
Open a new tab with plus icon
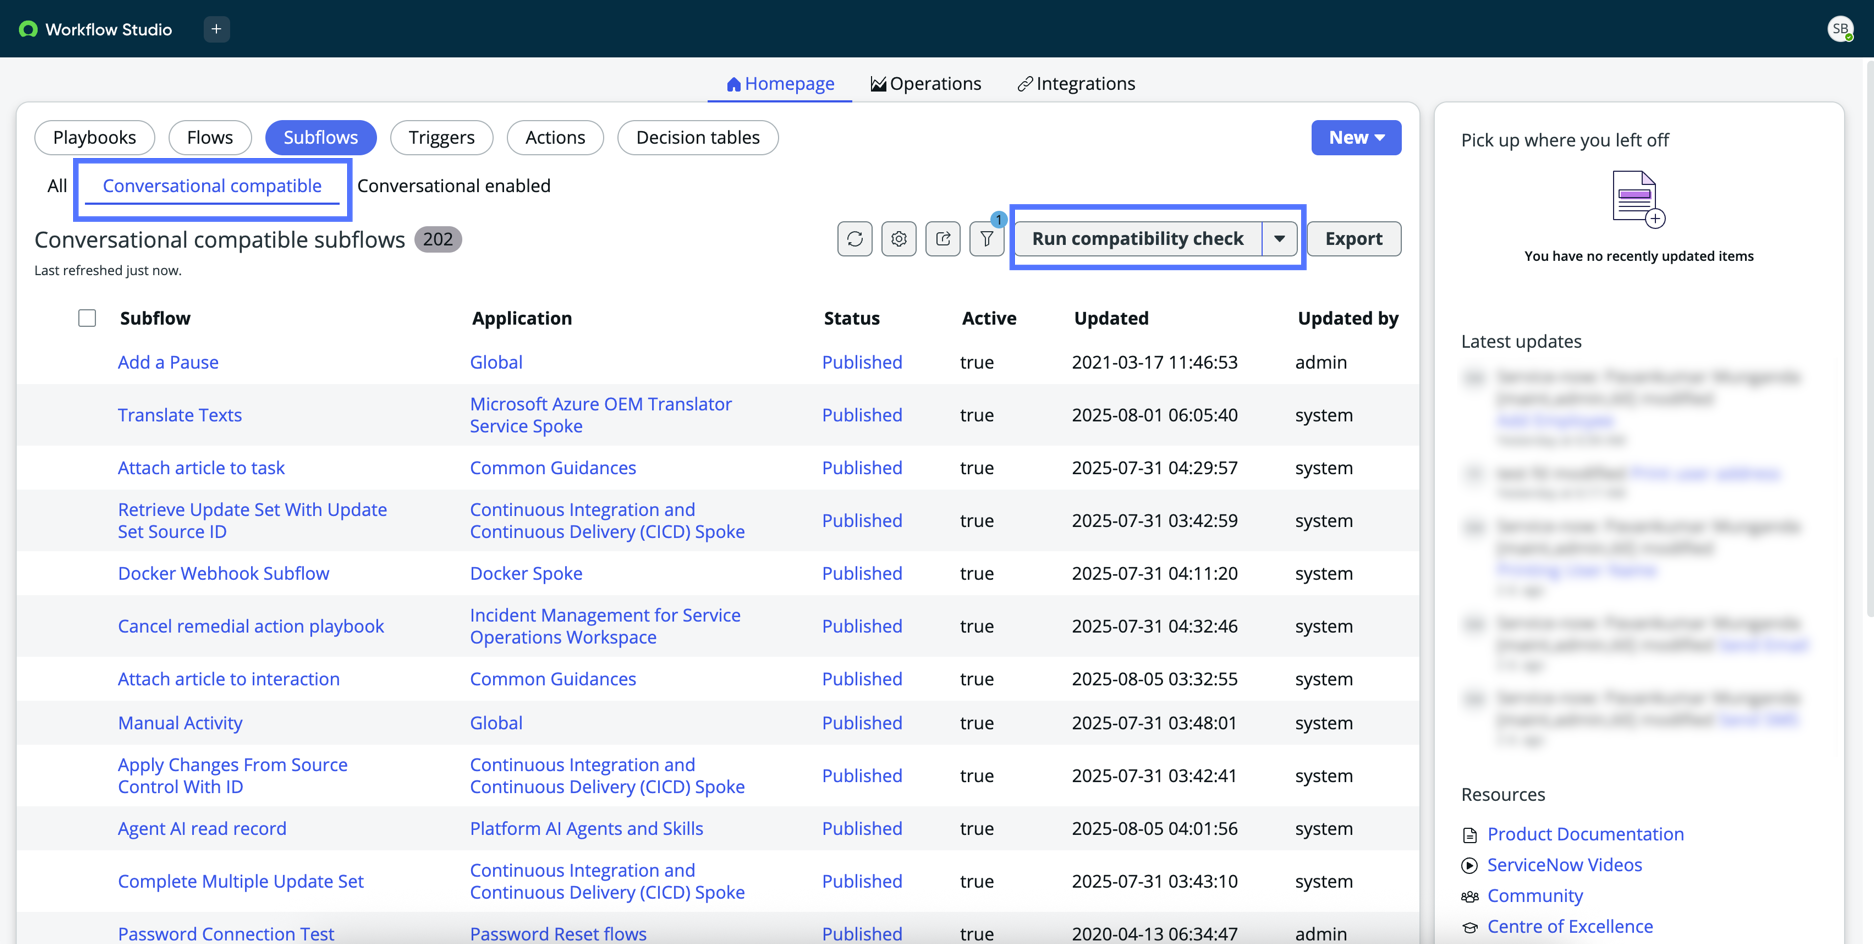pyautogui.click(x=216, y=29)
